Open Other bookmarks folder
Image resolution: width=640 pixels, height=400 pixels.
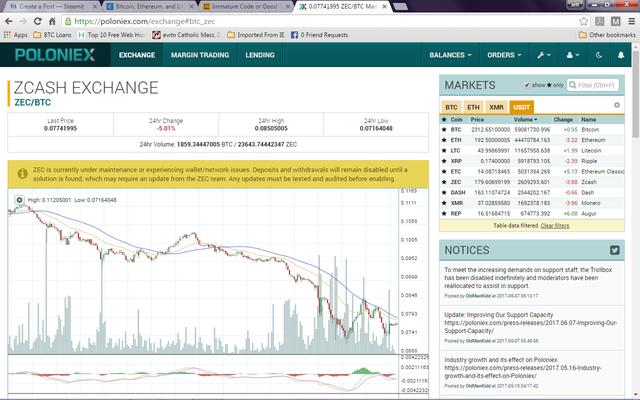607,35
